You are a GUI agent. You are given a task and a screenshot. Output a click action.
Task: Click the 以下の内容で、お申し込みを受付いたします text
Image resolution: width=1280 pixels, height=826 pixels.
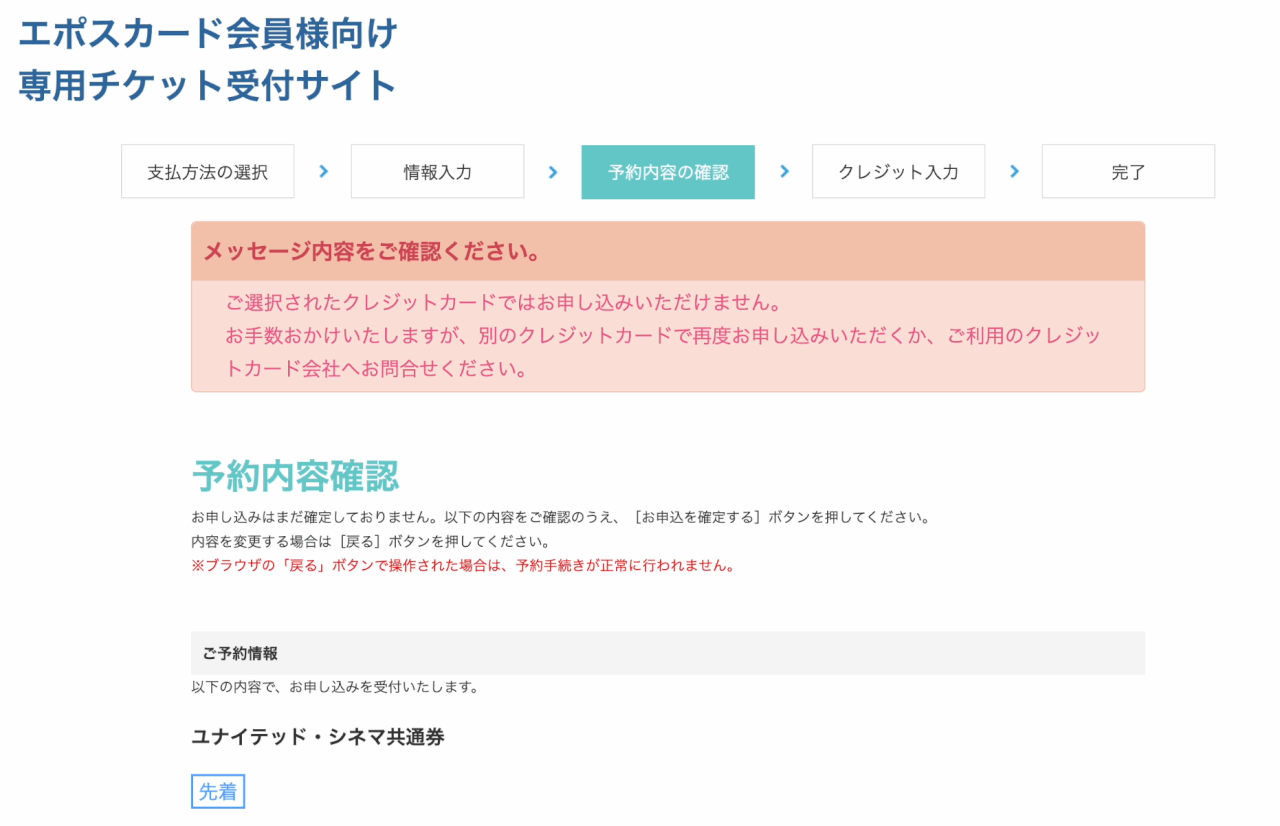pos(335,688)
